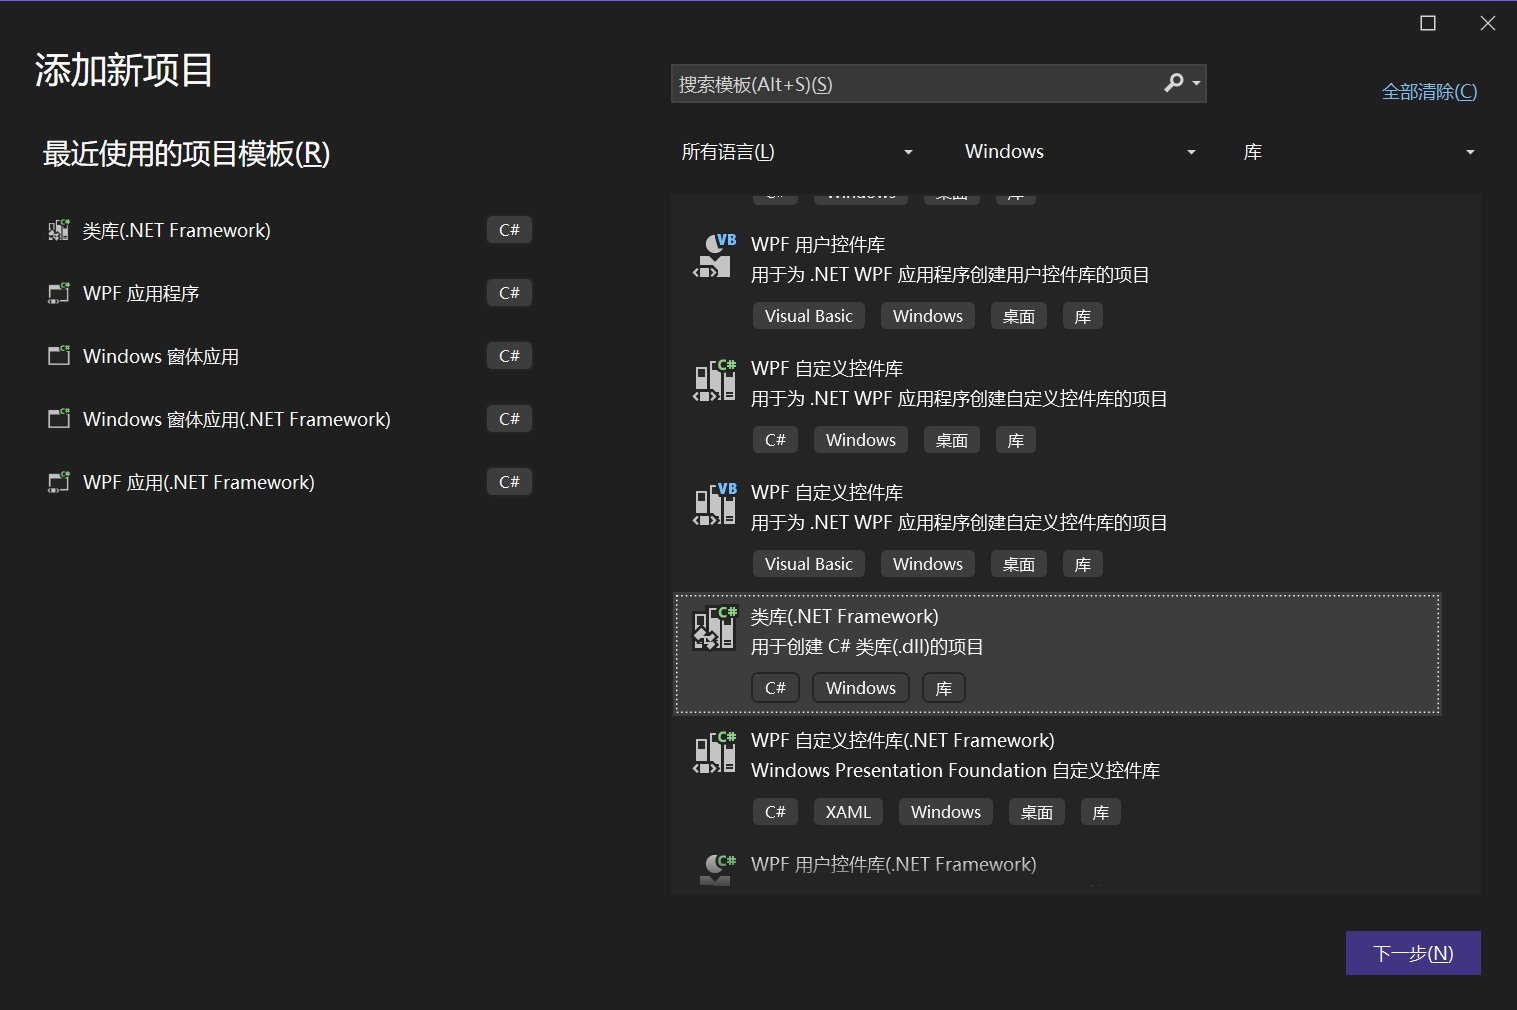
Task: Click the Visual Basic tag under WPF 用户控件库
Action: click(809, 316)
